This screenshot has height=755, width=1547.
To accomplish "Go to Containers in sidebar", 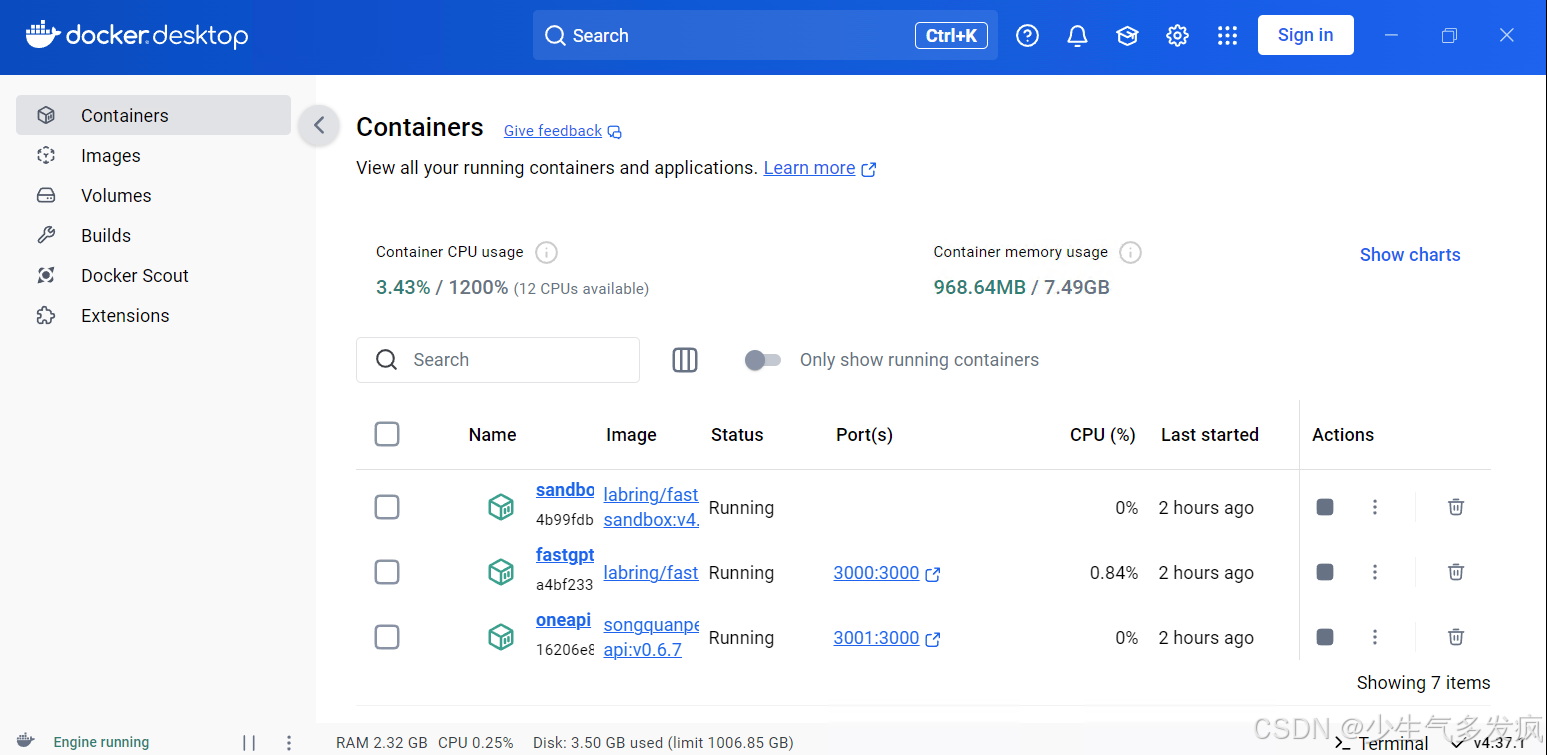I will (x=153, y=115).
